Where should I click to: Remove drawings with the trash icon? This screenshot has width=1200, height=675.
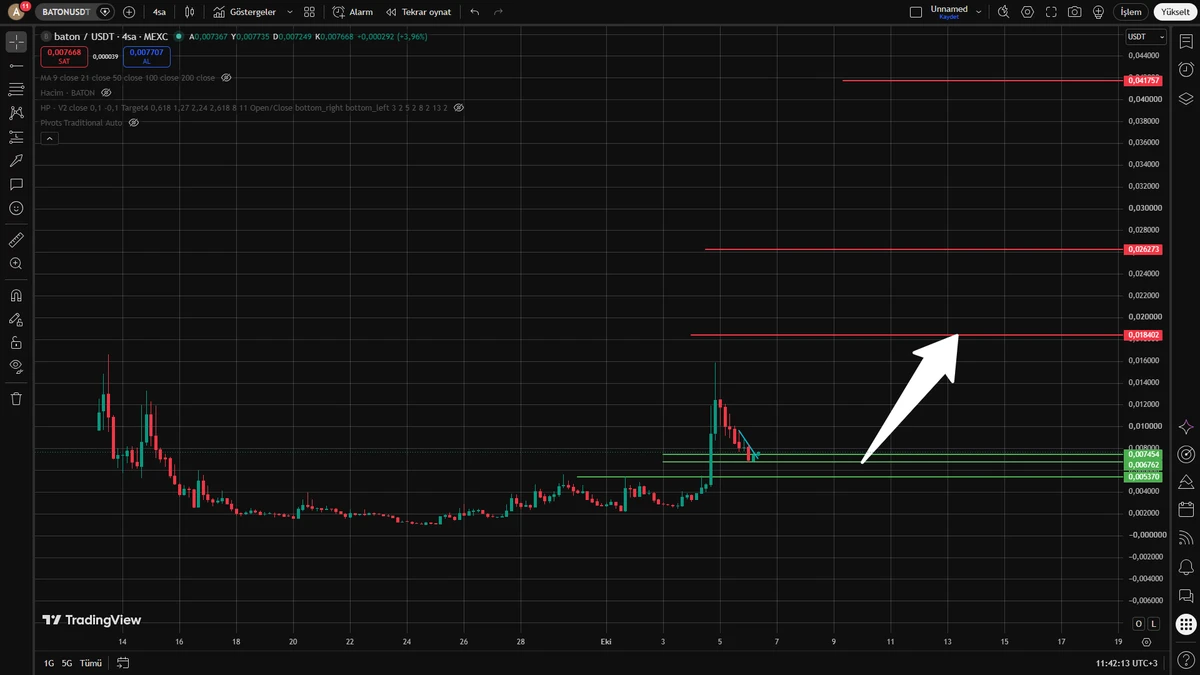[x=16, y=399]
